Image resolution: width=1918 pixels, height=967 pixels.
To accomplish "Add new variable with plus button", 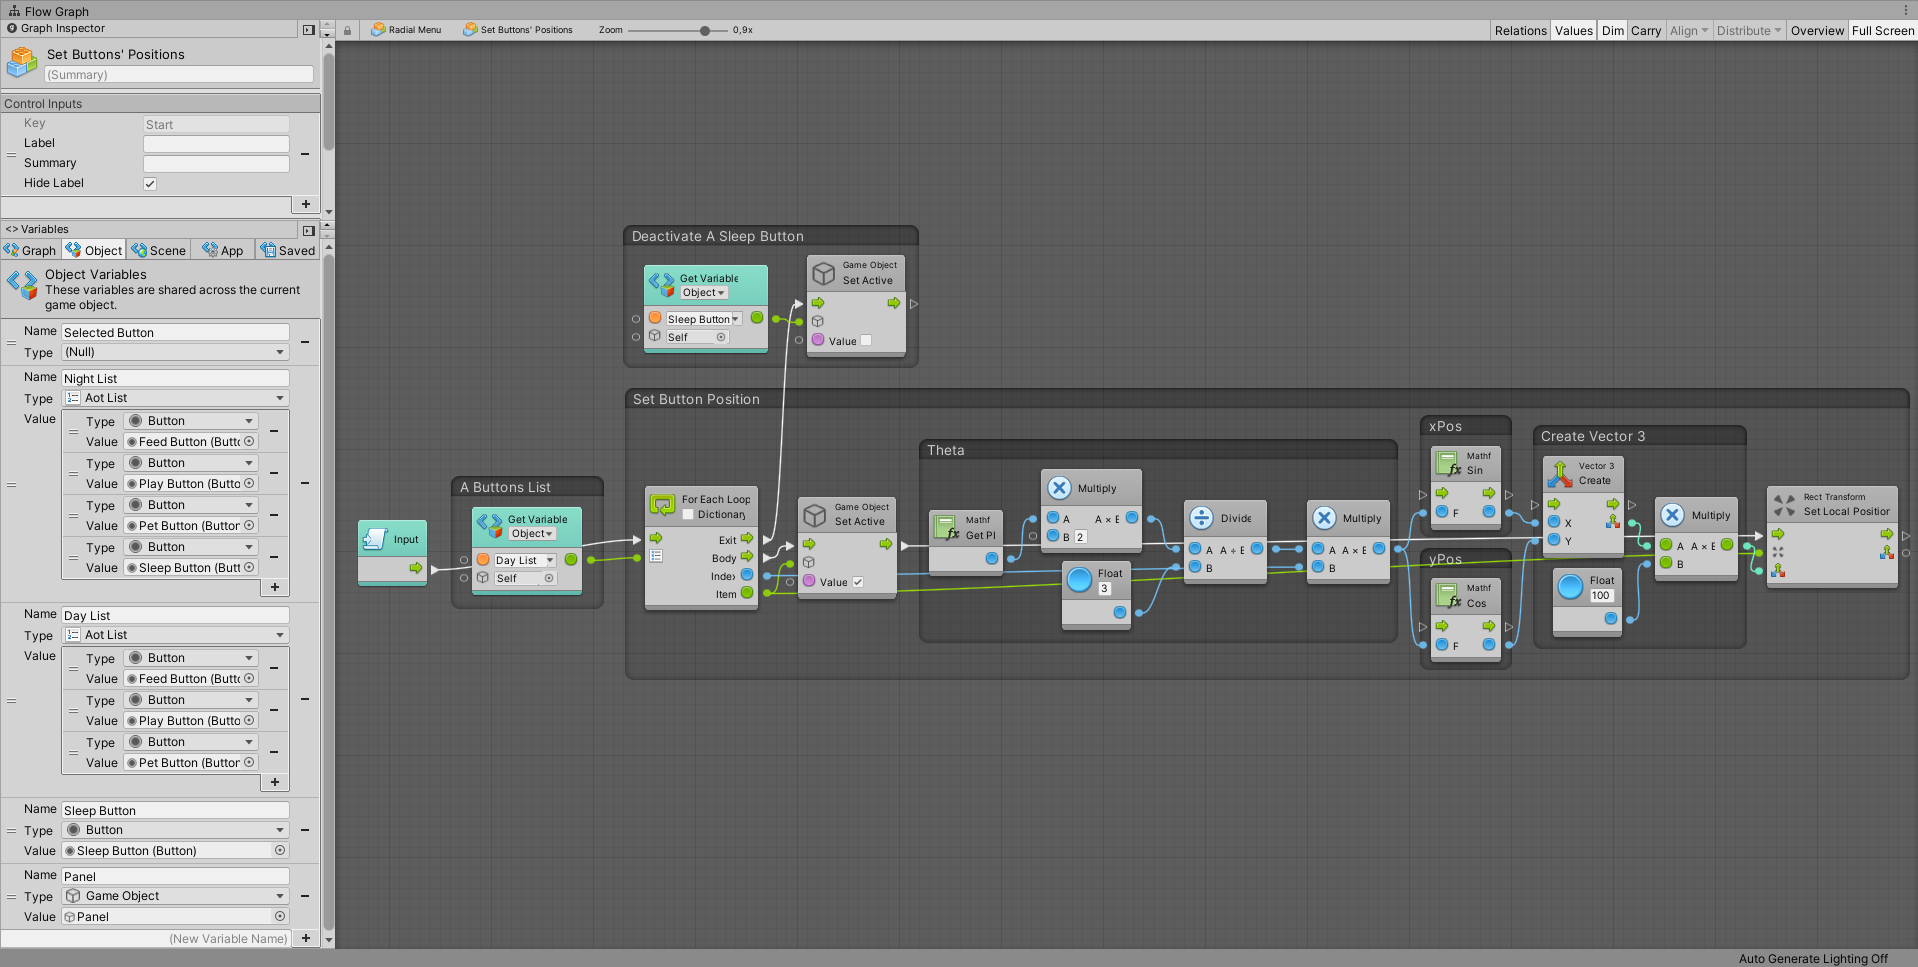I will pos(306,938).
